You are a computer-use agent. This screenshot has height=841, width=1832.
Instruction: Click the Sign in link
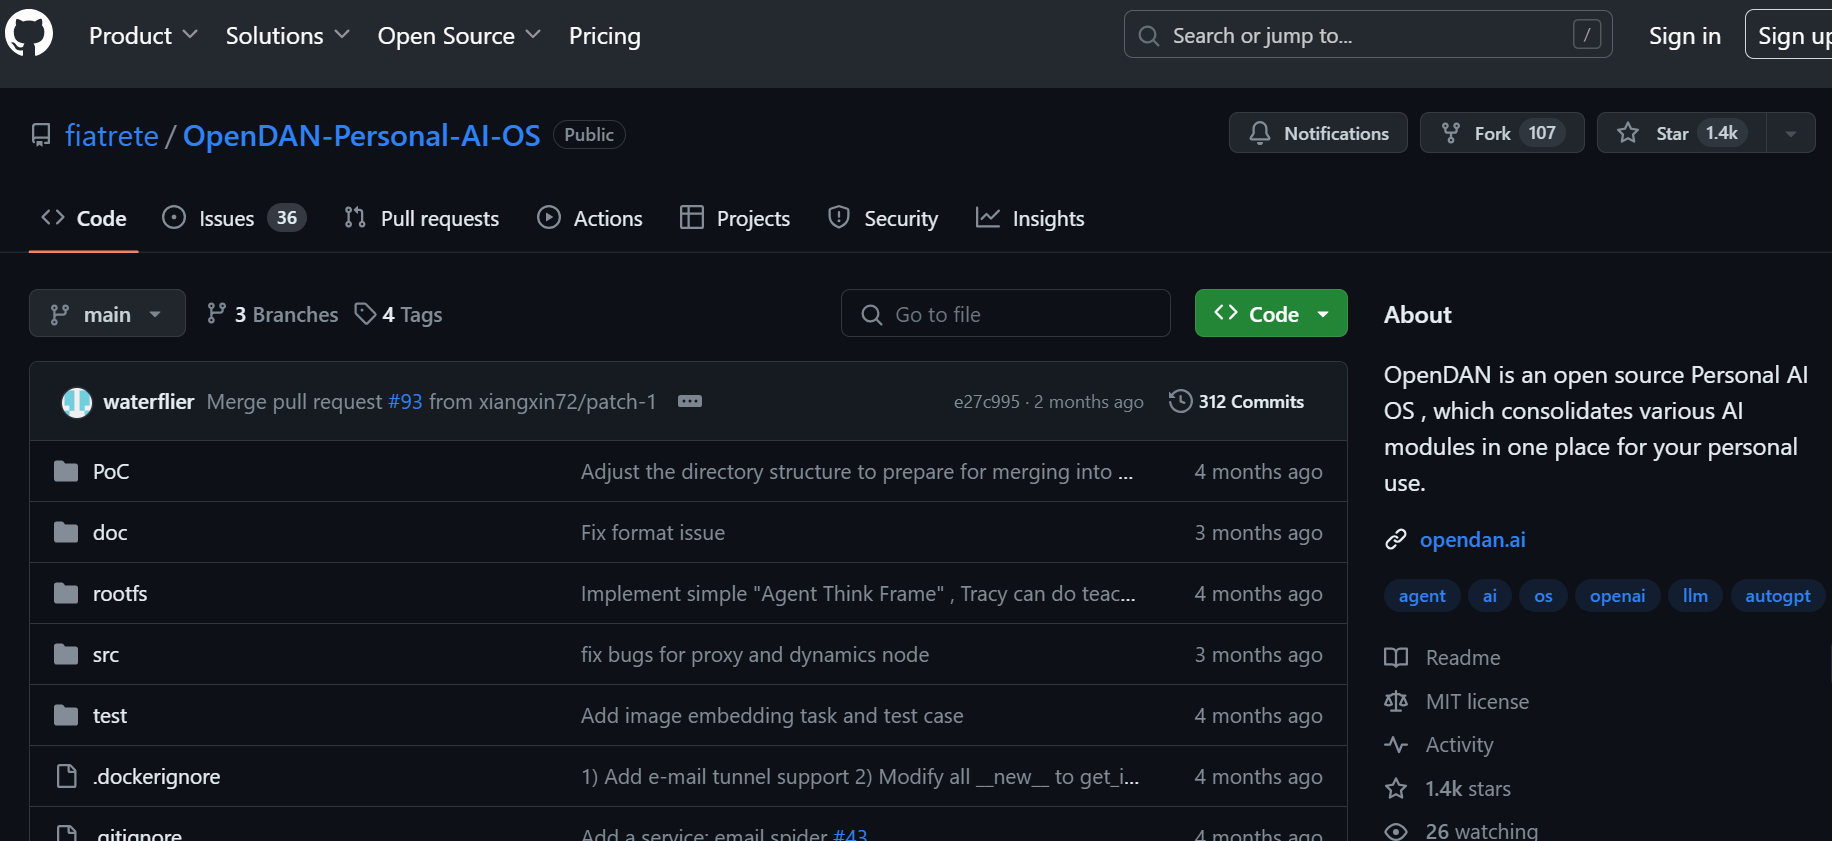[x=1685, y=36]
